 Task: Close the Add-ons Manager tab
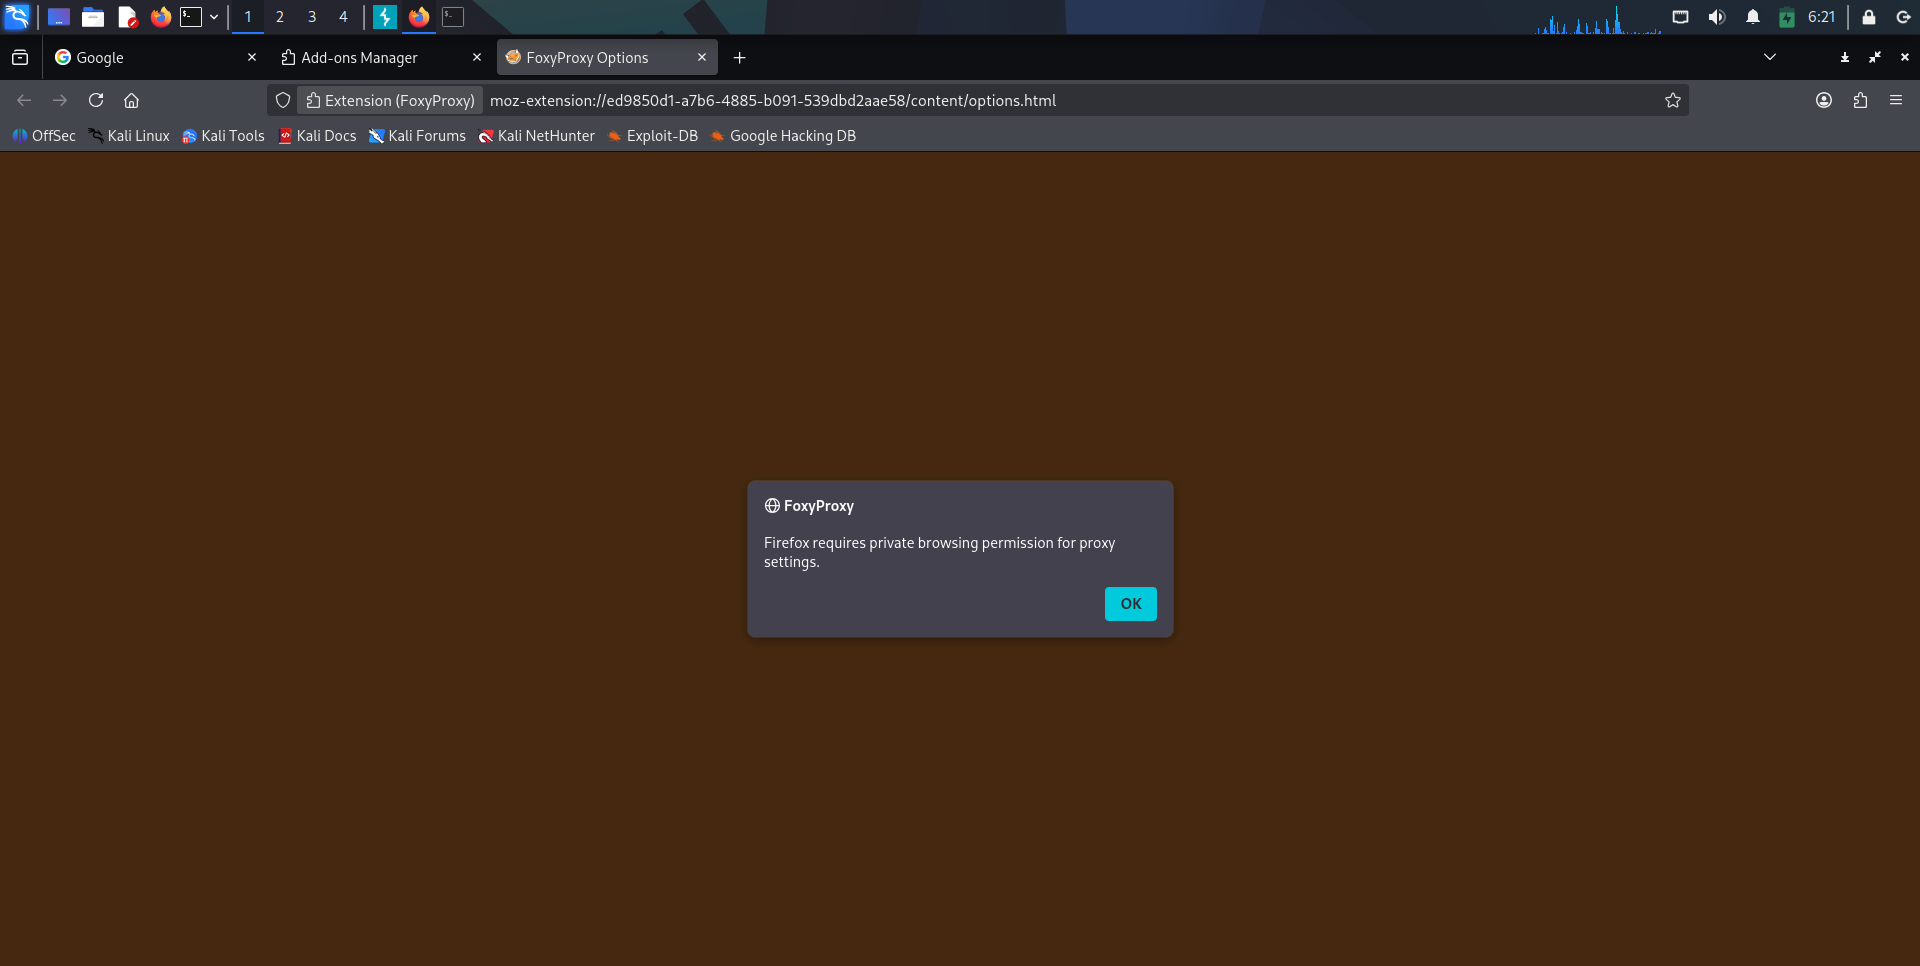(477, 58)
